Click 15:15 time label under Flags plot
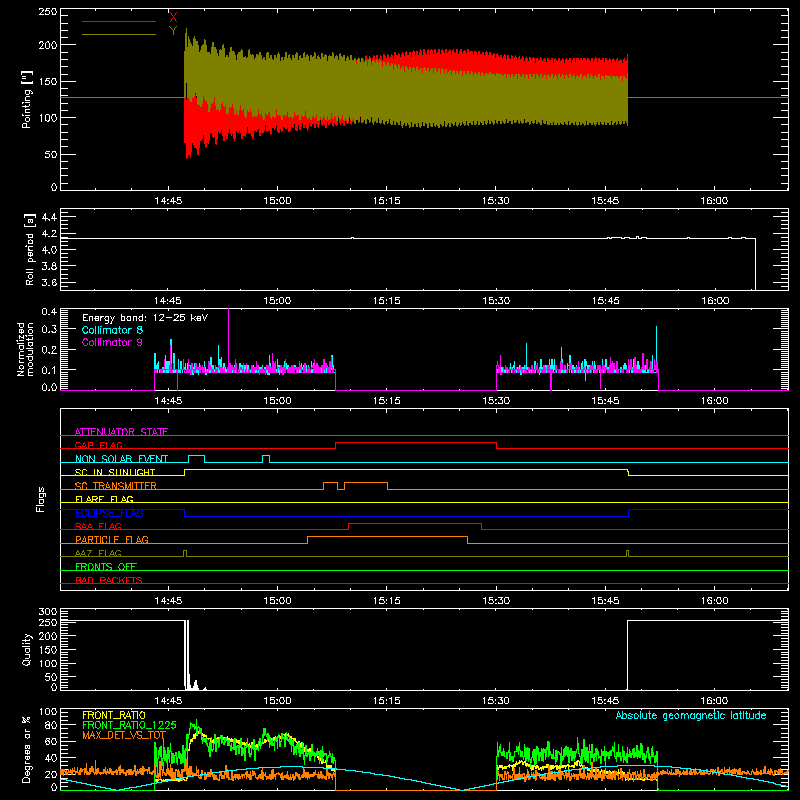 click(386, 601)
